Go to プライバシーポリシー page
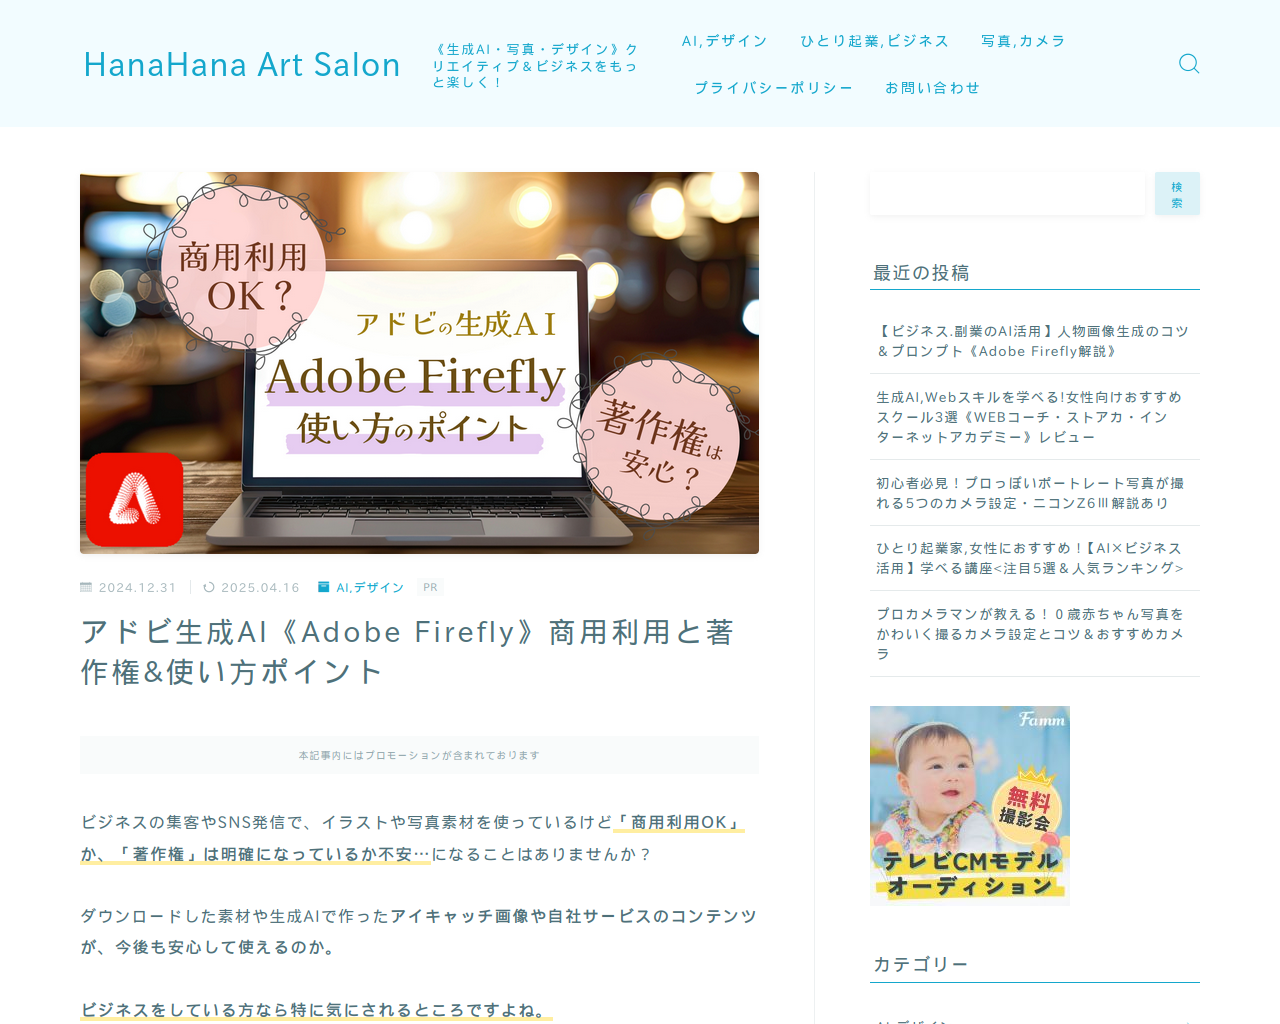Image resolution: width=1280 pixels, height=1024 pixels. point(774,88)
